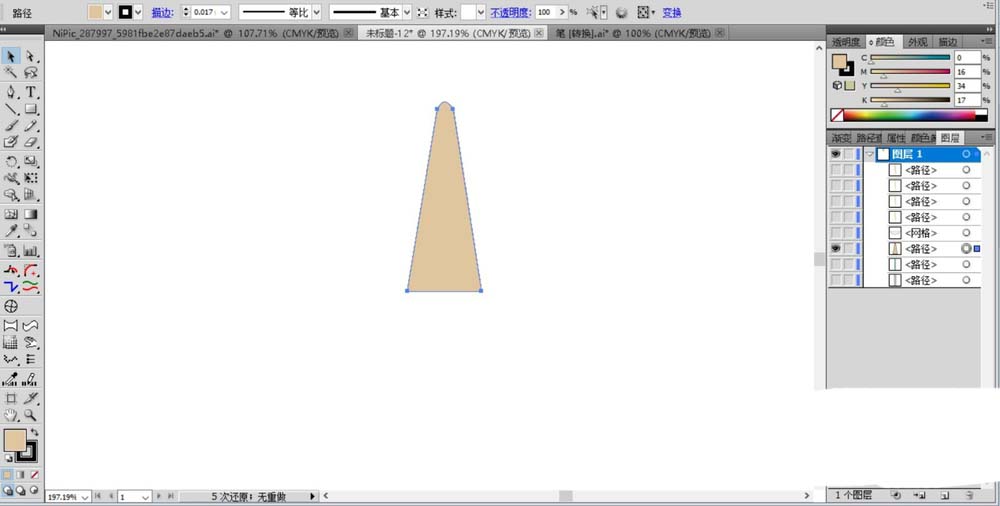Image resolution: width=1000 pixels, height=506 pixels.
Task: Open fill color dropdown in control bar
Action: pyautogui.click(x=108, y=12)
